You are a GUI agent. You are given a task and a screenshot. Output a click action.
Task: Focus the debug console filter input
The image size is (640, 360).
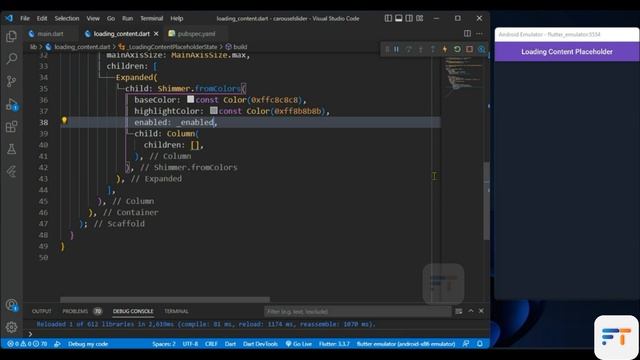(357, 311)
